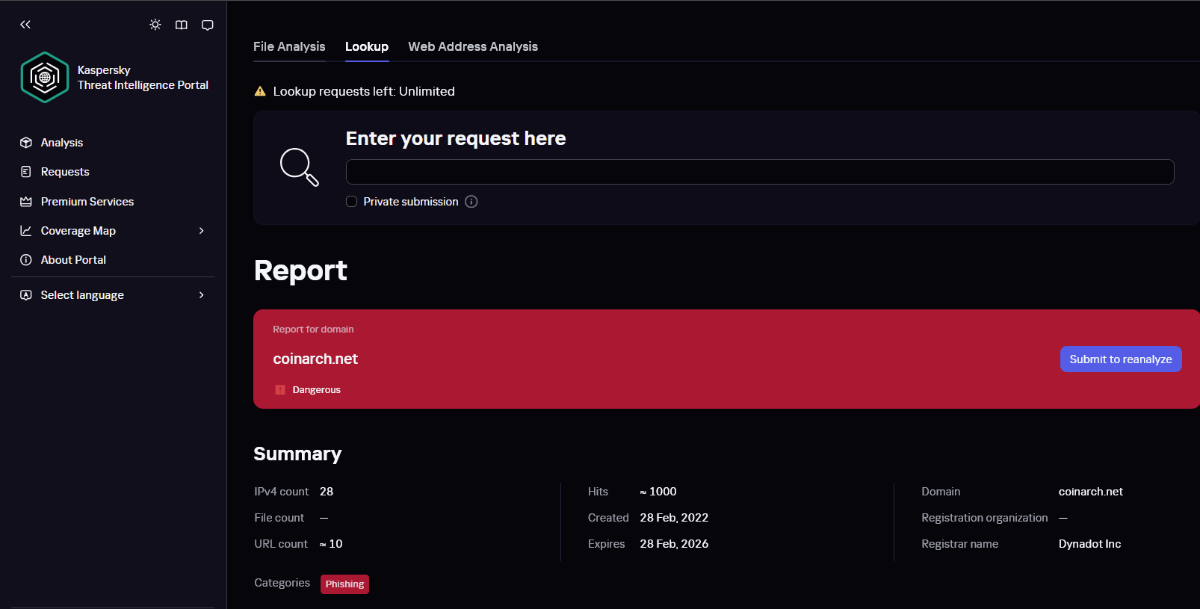The width and height of the screenshot is (1200, 609).
Task: Click the Created date 28 Feb, 2022
Action: point(674,518)
